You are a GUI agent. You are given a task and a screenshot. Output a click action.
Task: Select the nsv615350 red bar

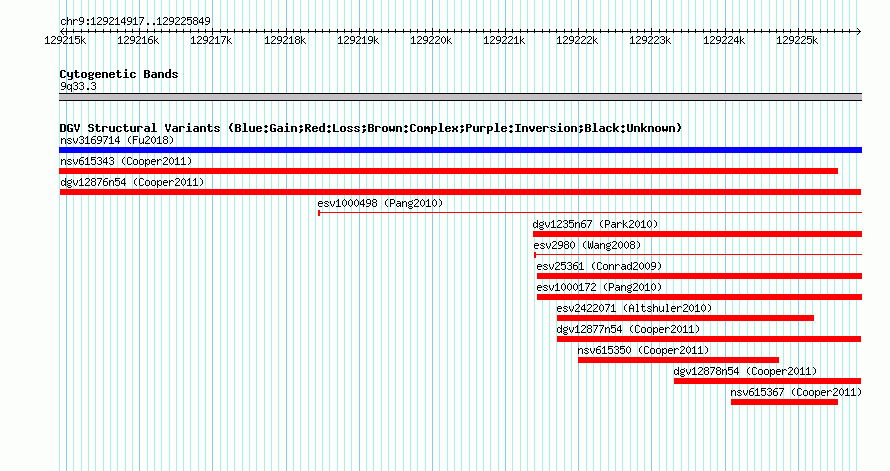click(x=678, y=360)
